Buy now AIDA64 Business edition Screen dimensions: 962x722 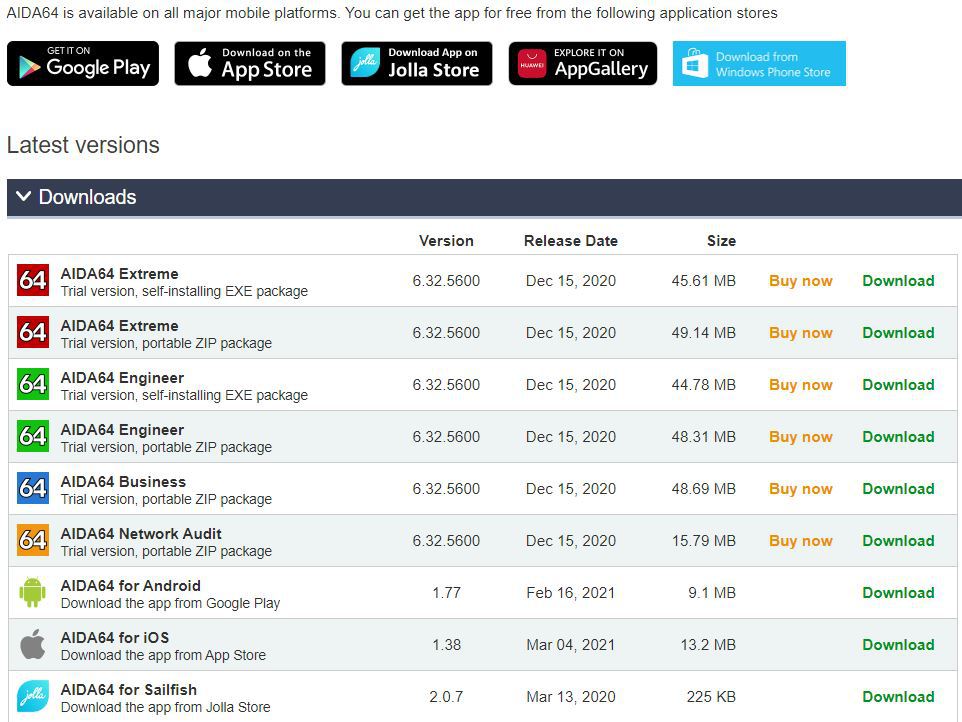point(801,489)
